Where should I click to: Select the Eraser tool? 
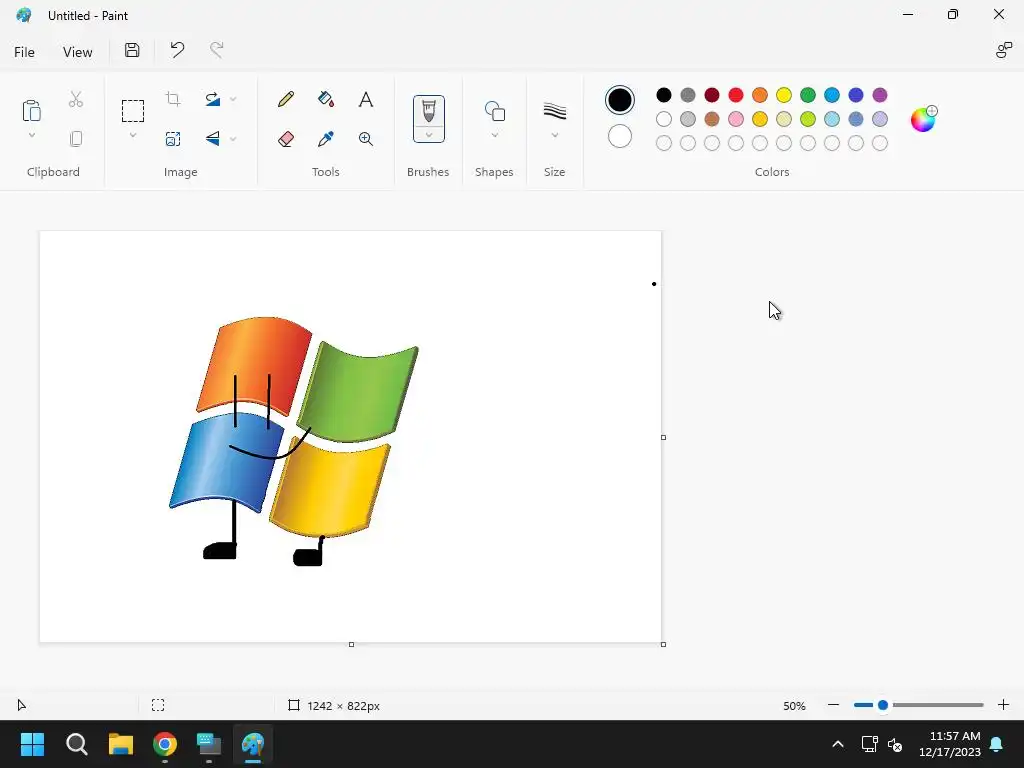pos(285,139)
